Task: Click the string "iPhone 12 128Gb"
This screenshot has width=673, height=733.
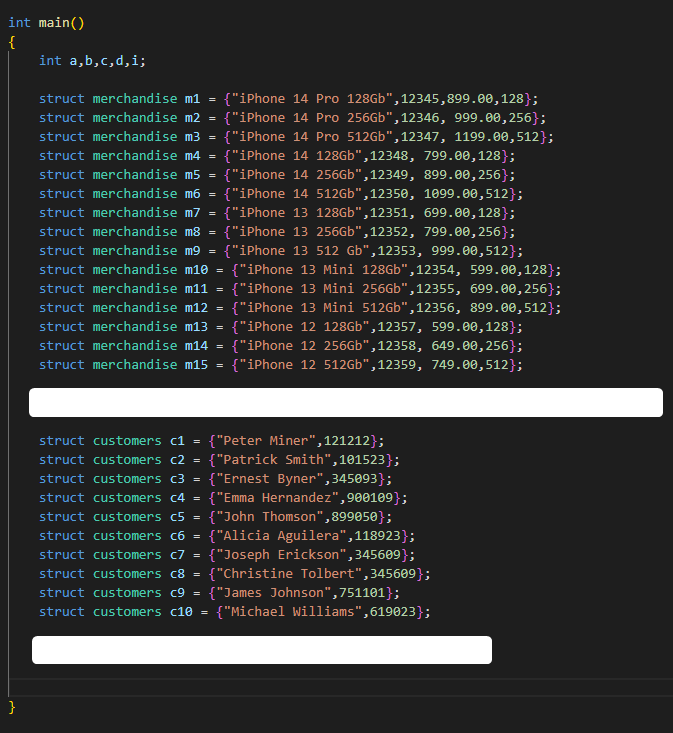Action: pyautogui.click(x=304, y=327)
